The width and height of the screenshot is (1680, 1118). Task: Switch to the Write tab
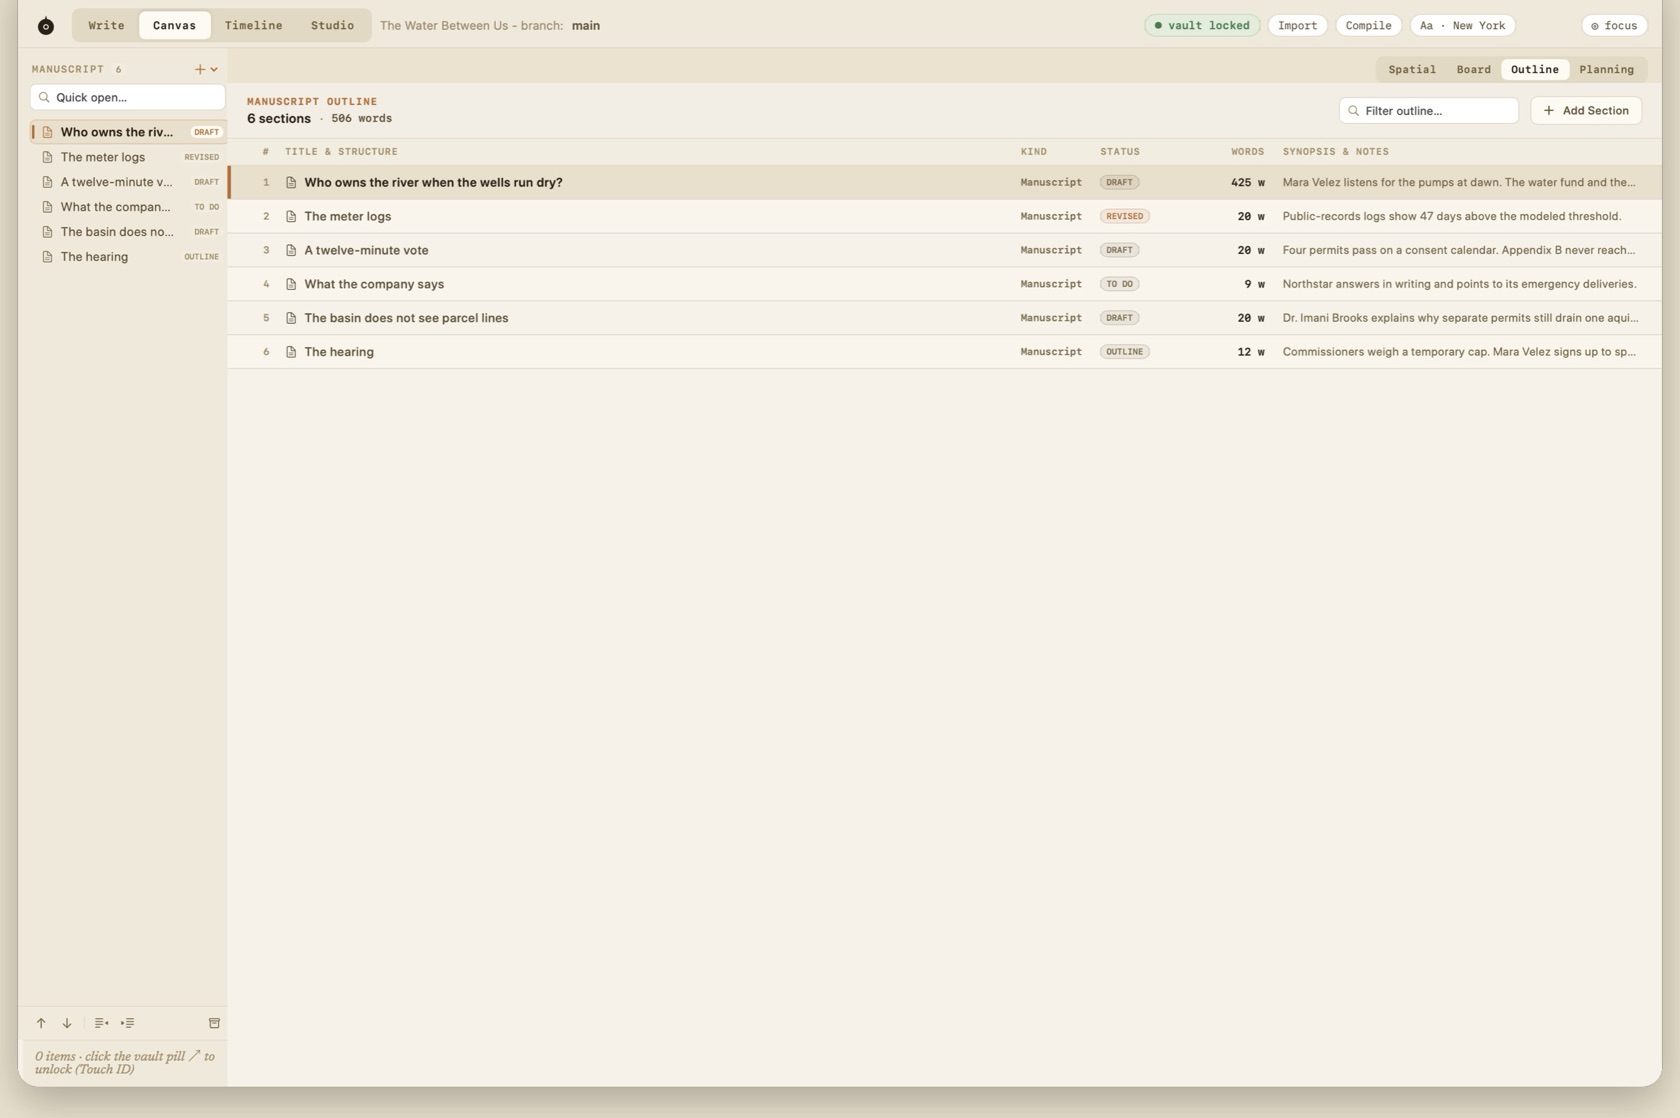(x=106, y=25)
